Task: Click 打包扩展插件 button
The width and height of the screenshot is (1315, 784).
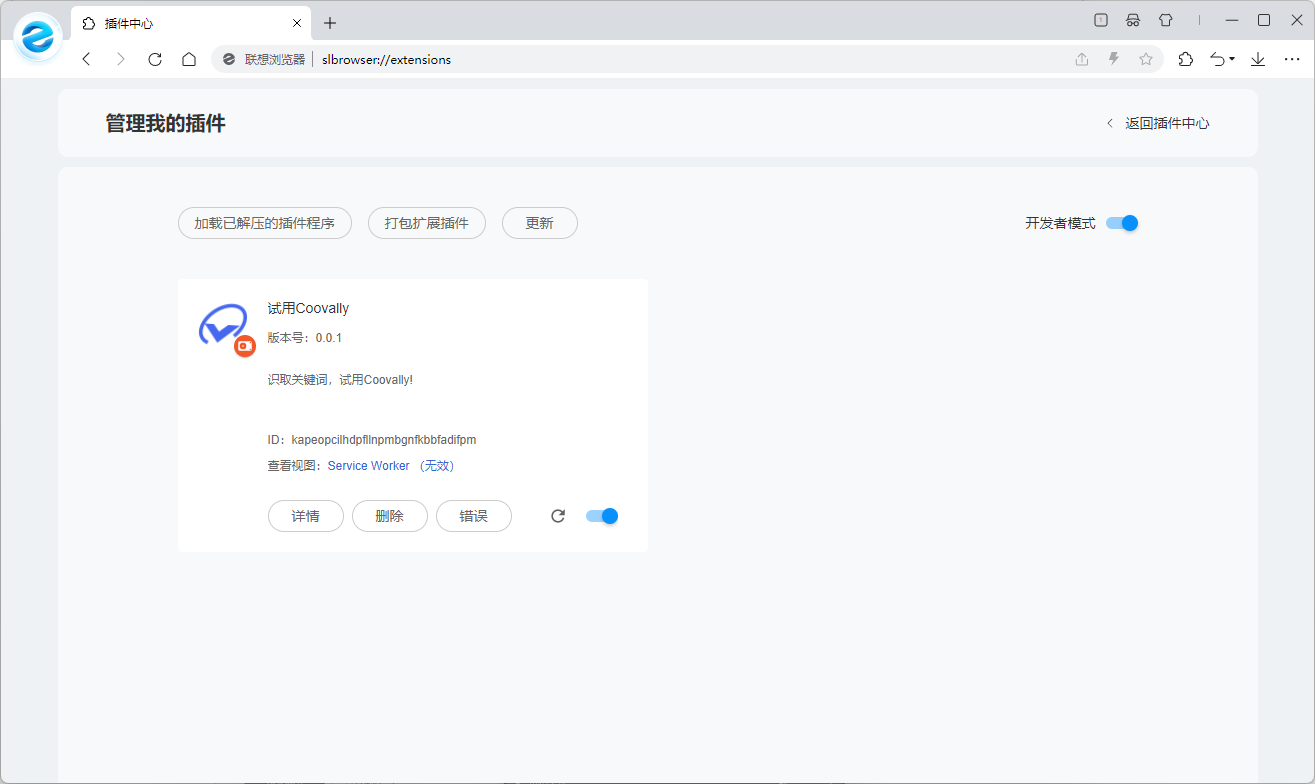Action: tap(427, 223)
